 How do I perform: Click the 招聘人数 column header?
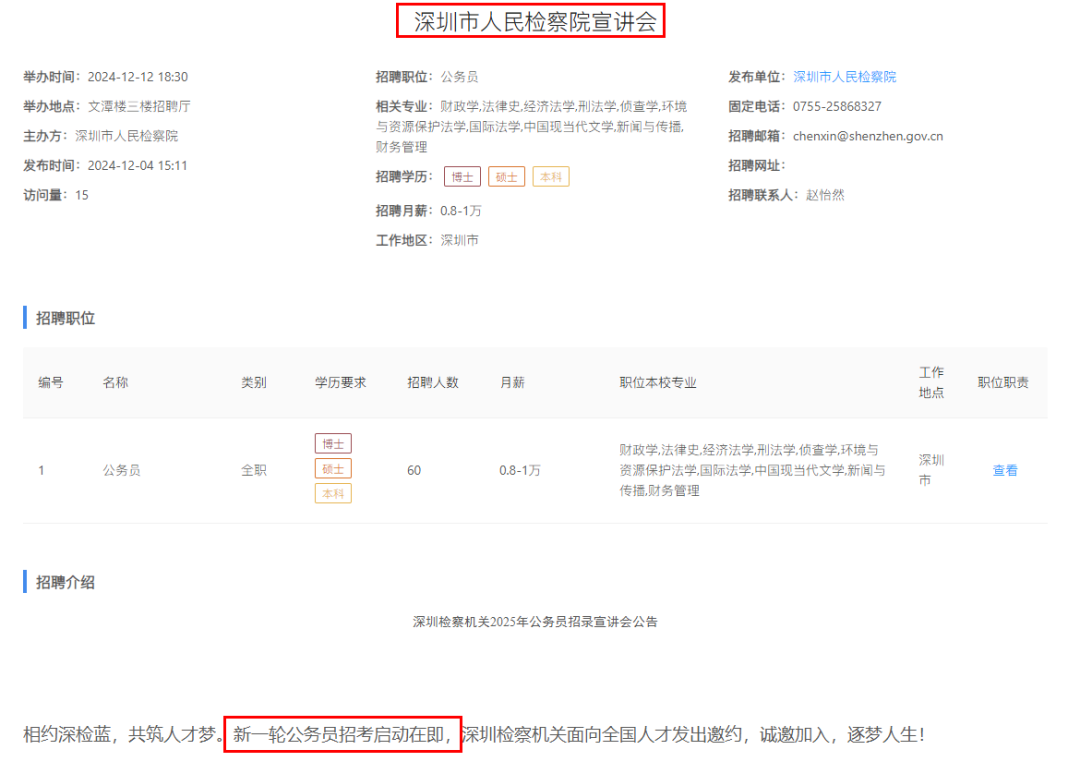(x=433, y=383)
